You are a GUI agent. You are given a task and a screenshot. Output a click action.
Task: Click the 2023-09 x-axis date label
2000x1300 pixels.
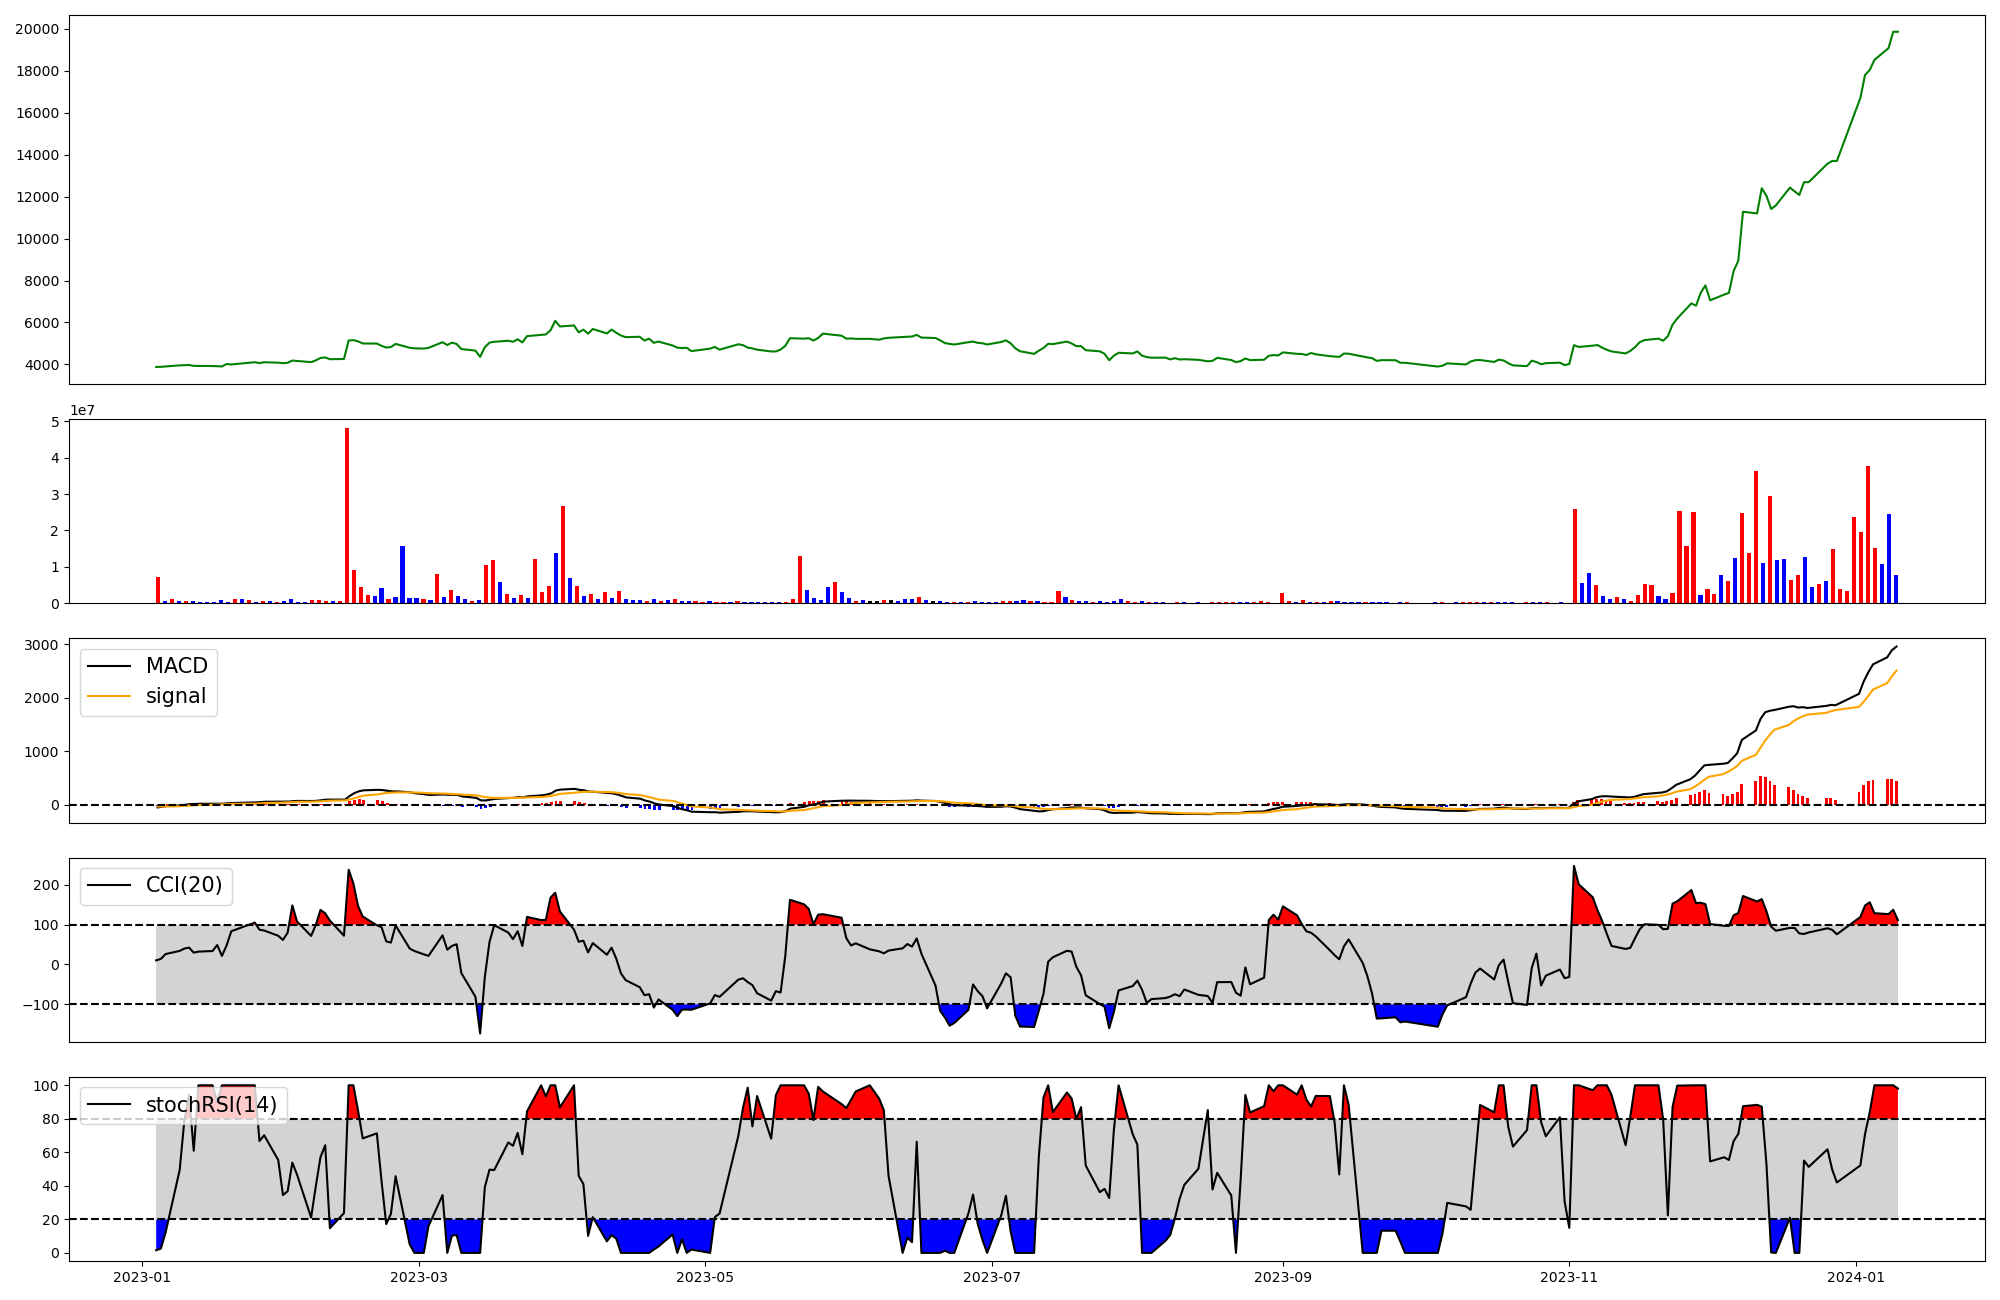click(1283, 1276)
